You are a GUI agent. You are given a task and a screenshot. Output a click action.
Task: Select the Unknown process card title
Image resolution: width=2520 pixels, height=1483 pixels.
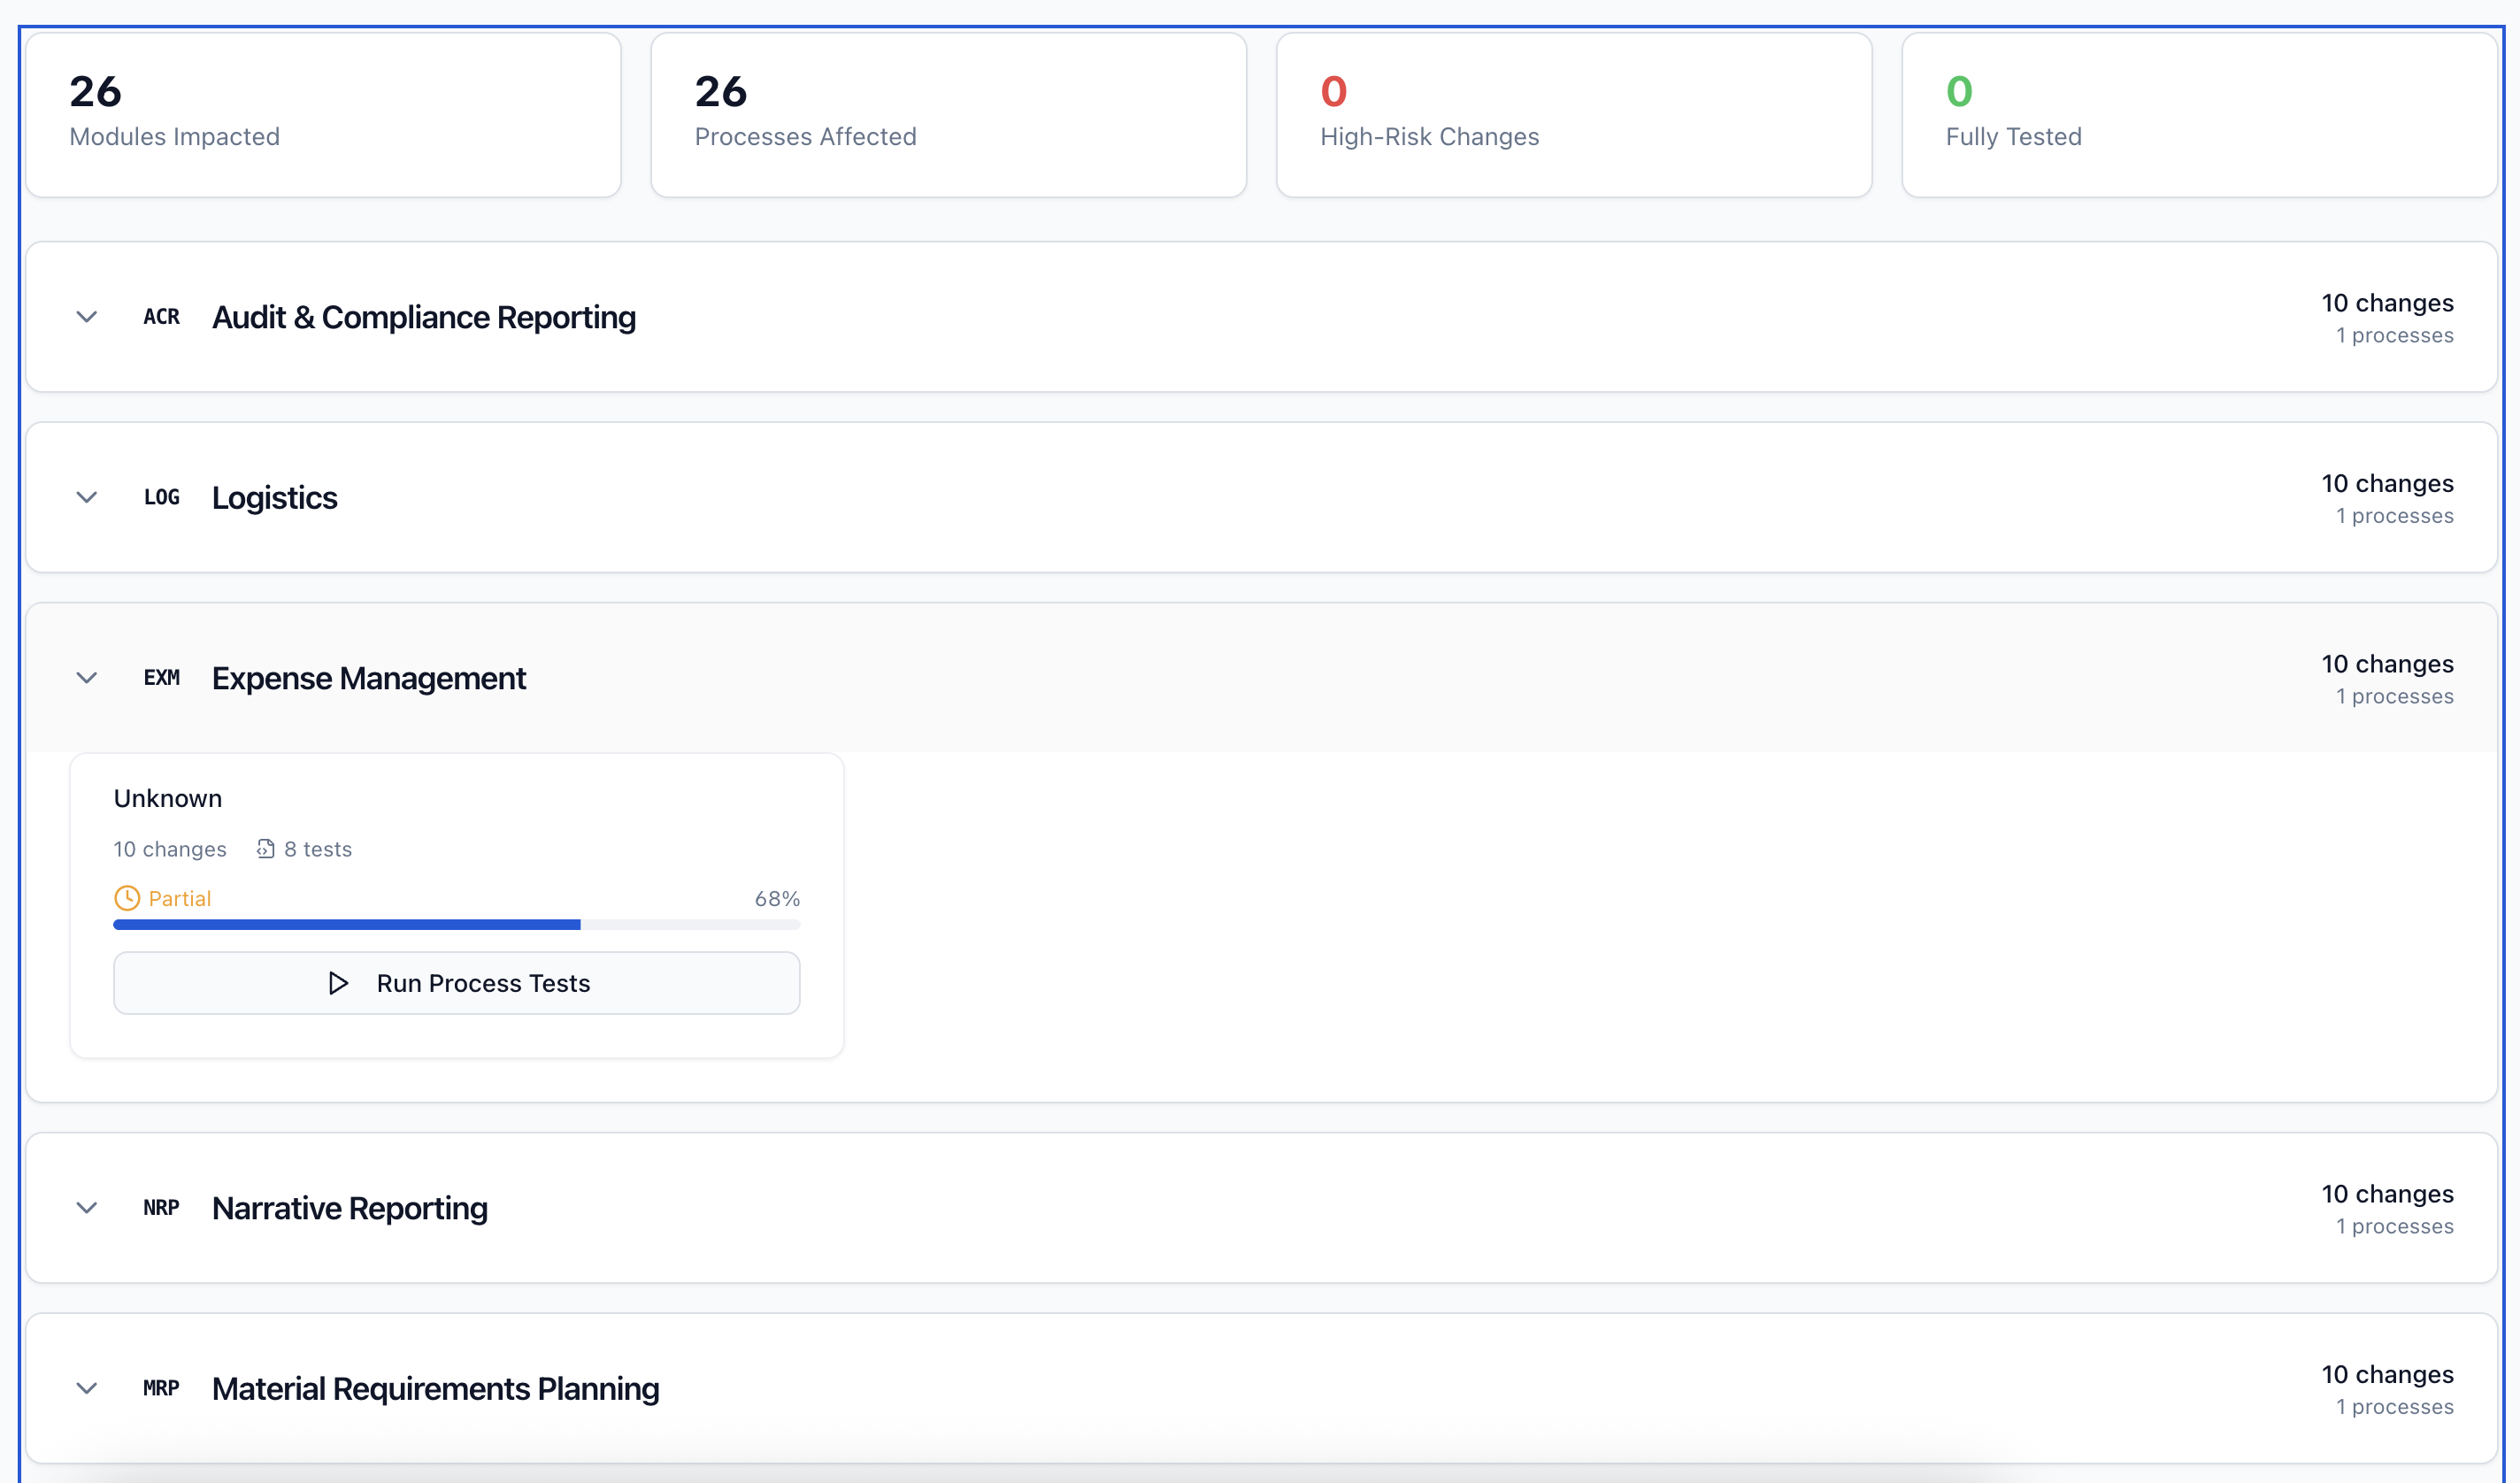(168, 797)
